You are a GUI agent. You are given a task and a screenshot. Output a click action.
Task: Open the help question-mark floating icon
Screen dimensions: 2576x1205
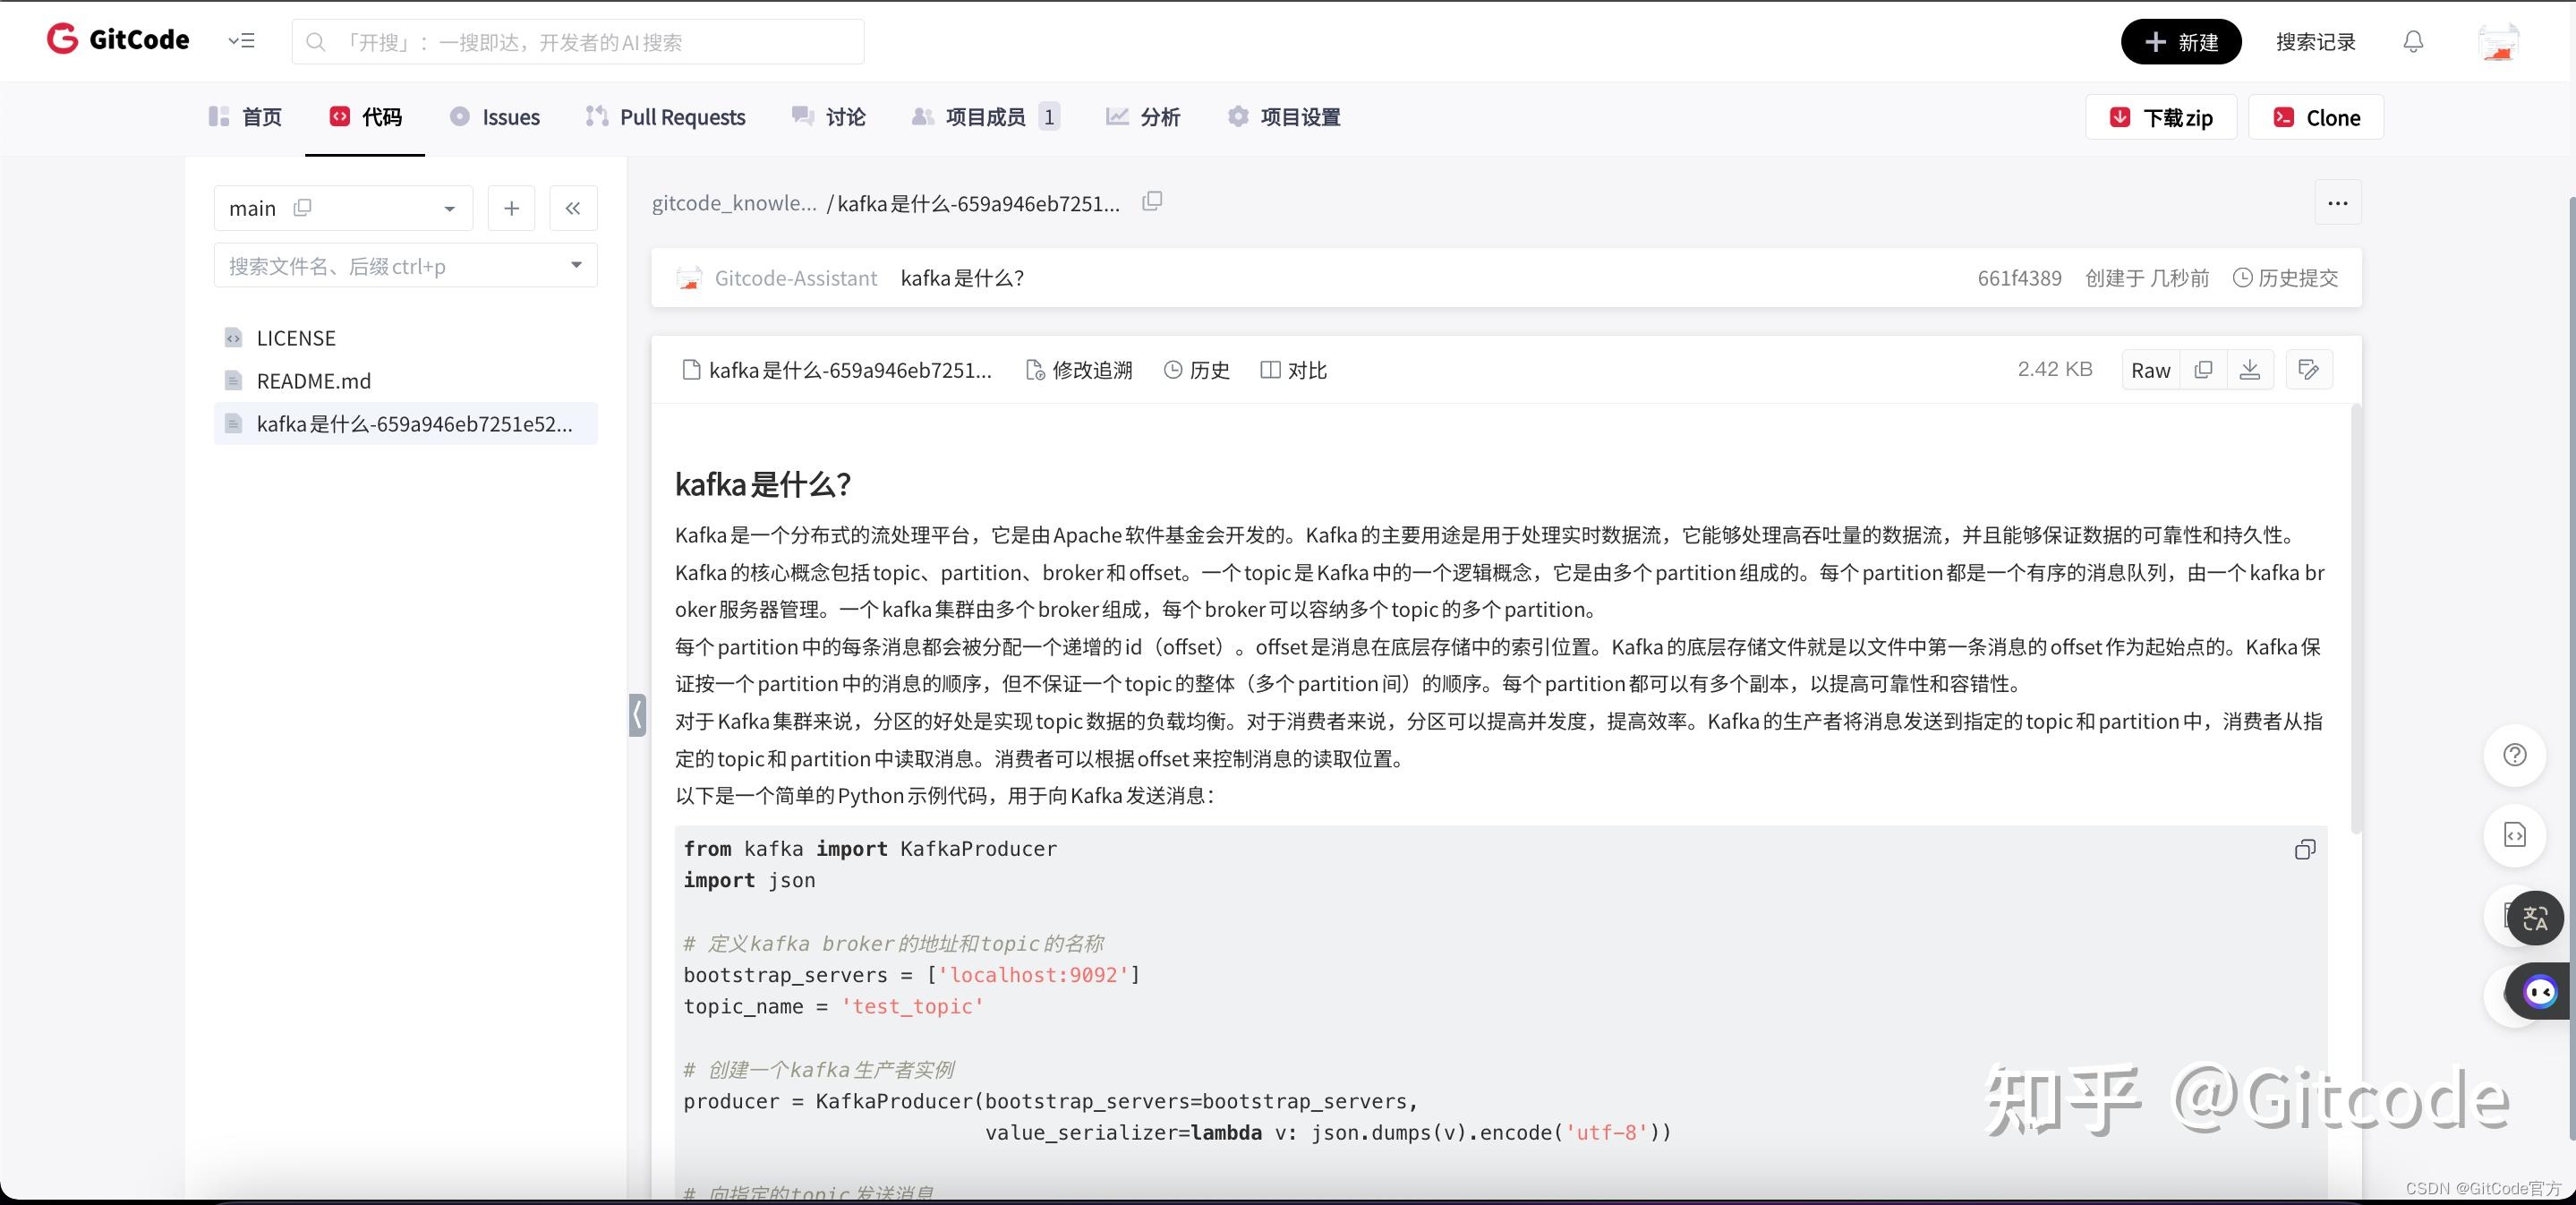tap(2516, 755)
